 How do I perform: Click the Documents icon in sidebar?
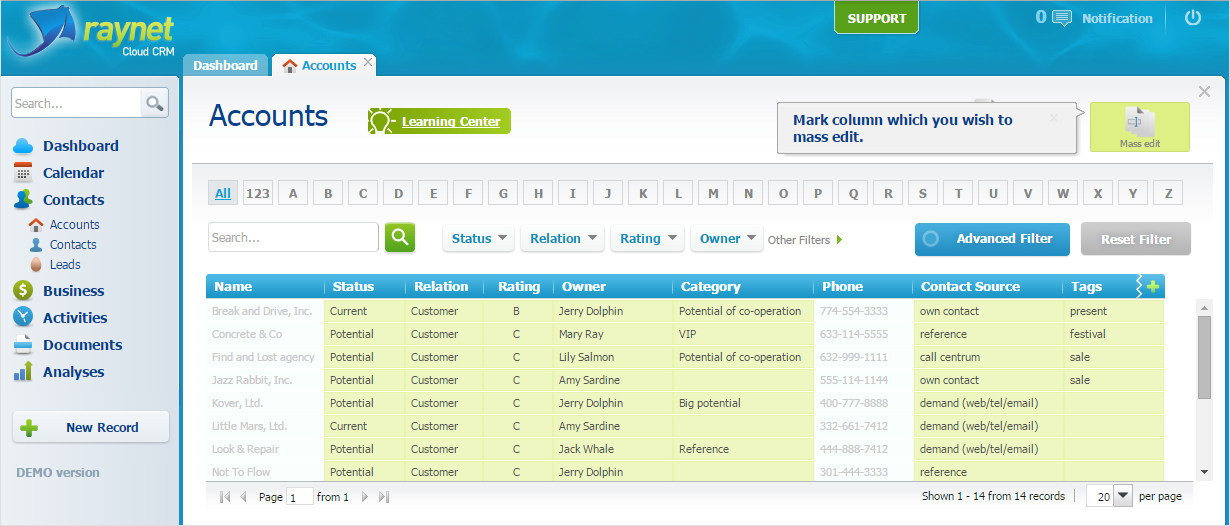23,345
